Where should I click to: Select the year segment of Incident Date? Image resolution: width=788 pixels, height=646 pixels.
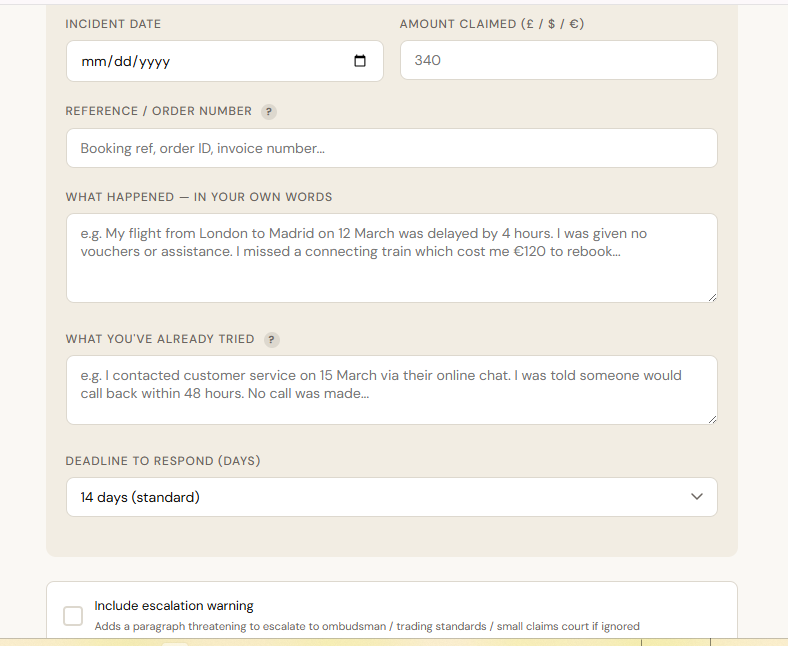(154, 61)
